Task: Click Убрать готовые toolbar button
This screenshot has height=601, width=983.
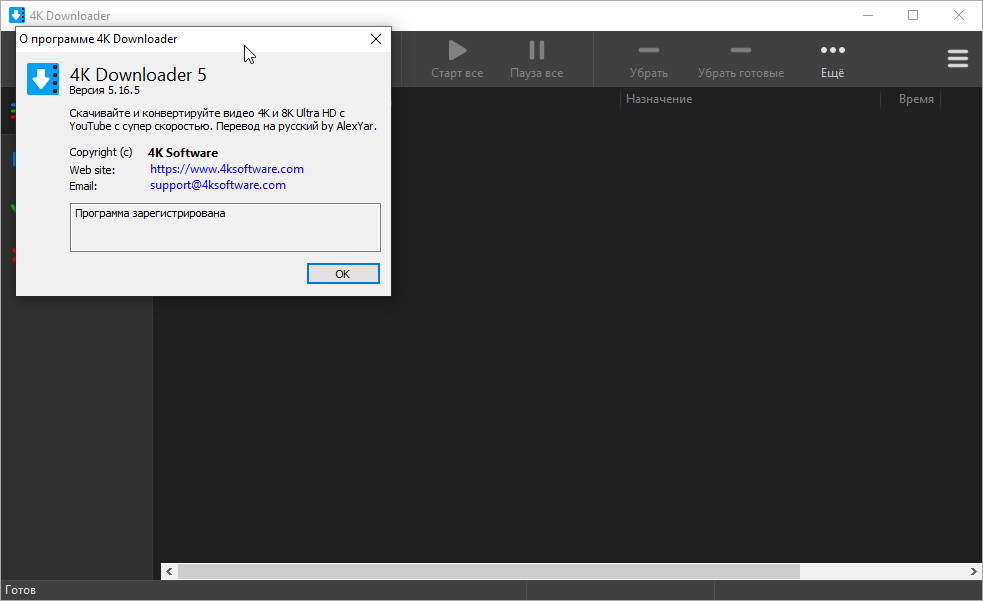Action: 740,60
